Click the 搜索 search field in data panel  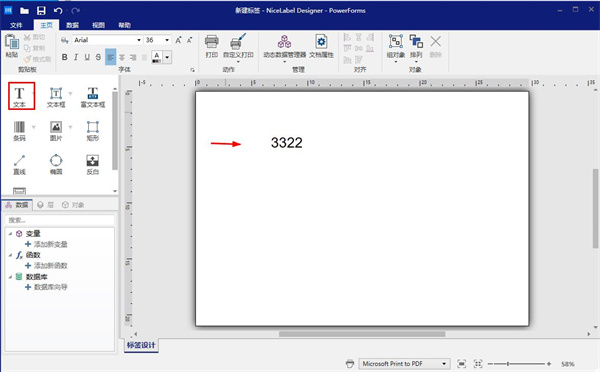pos(60,220)
